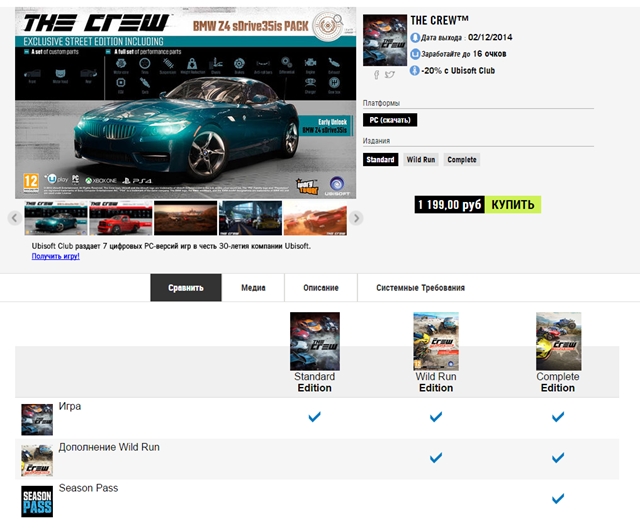The height and width of the screenshot is (529, 640).
Task: Click the Season Pass row icon
Action: [x=37, y=501]
